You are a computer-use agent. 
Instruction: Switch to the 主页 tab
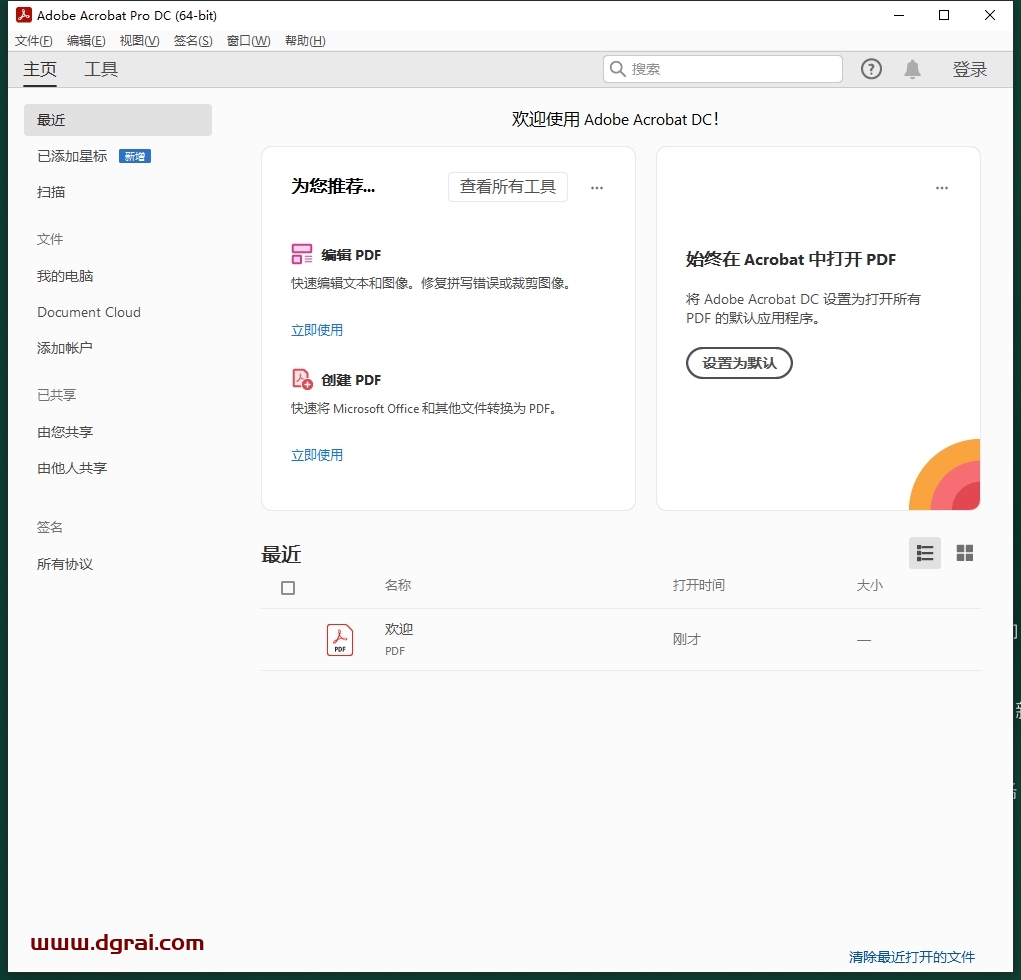pos(40,69)
